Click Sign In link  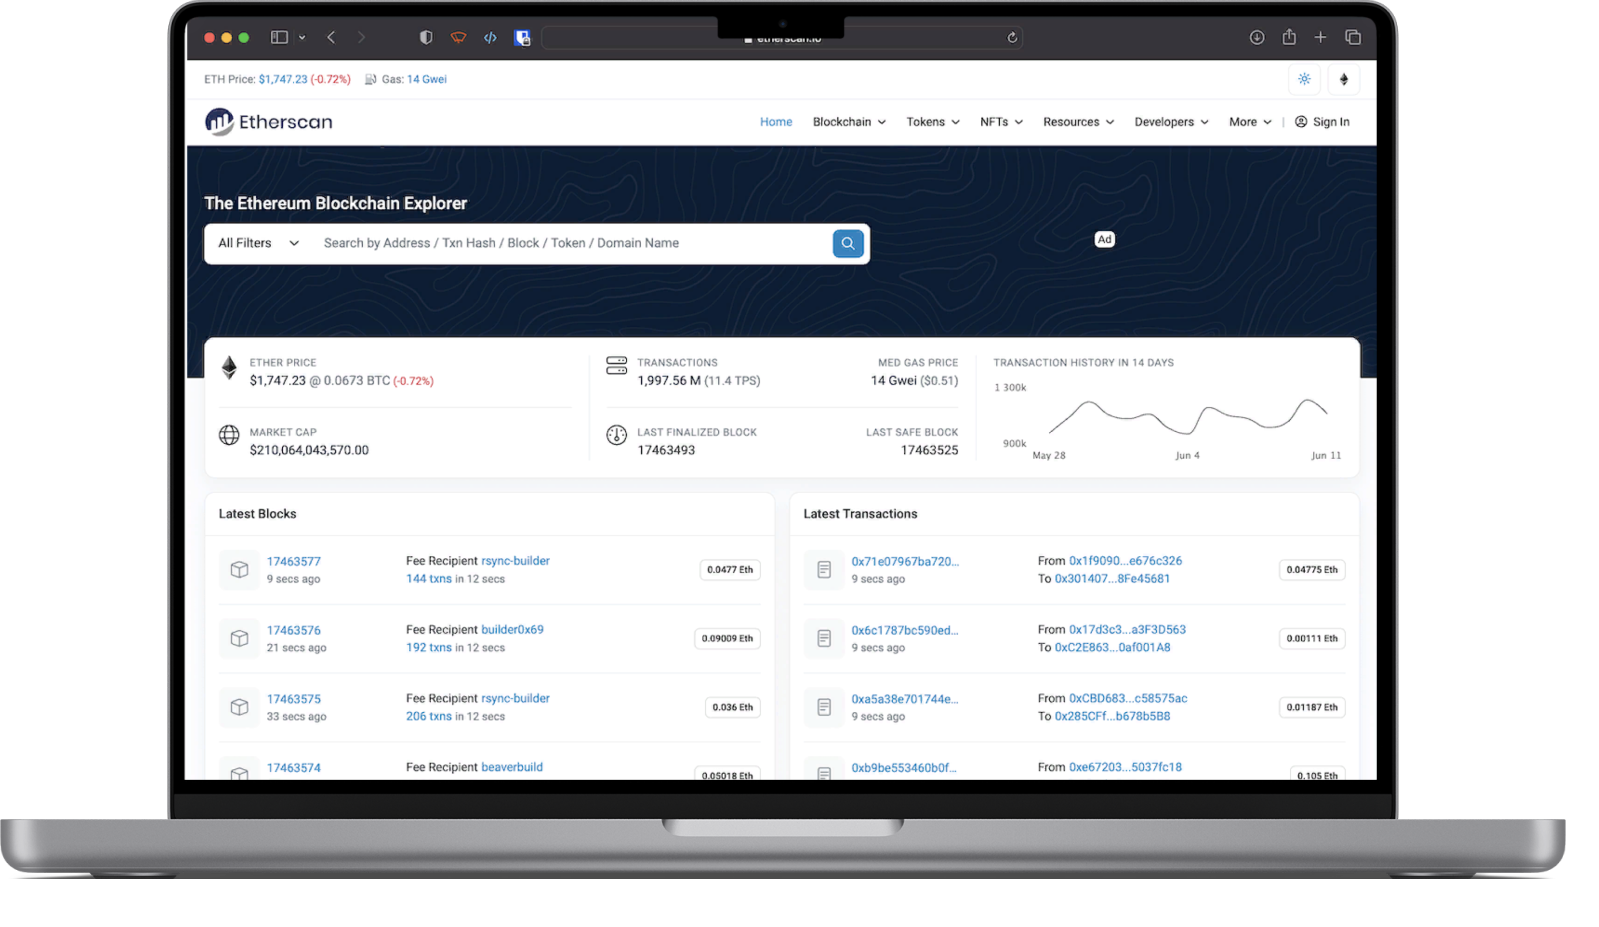point(1322,122)
